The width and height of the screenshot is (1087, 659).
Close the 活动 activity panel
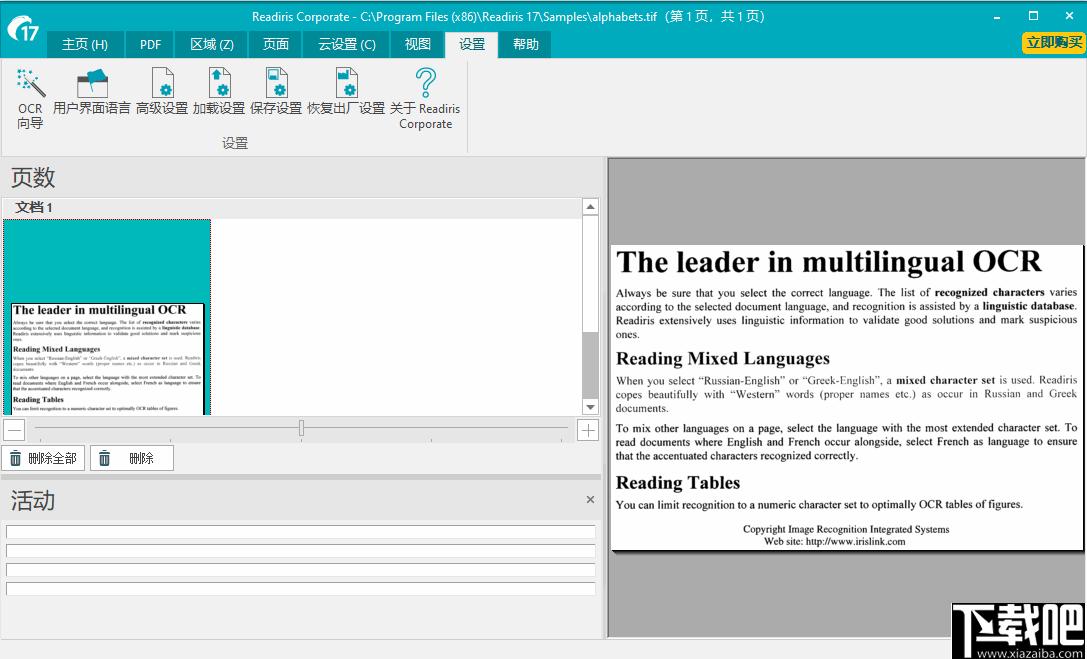590,500
